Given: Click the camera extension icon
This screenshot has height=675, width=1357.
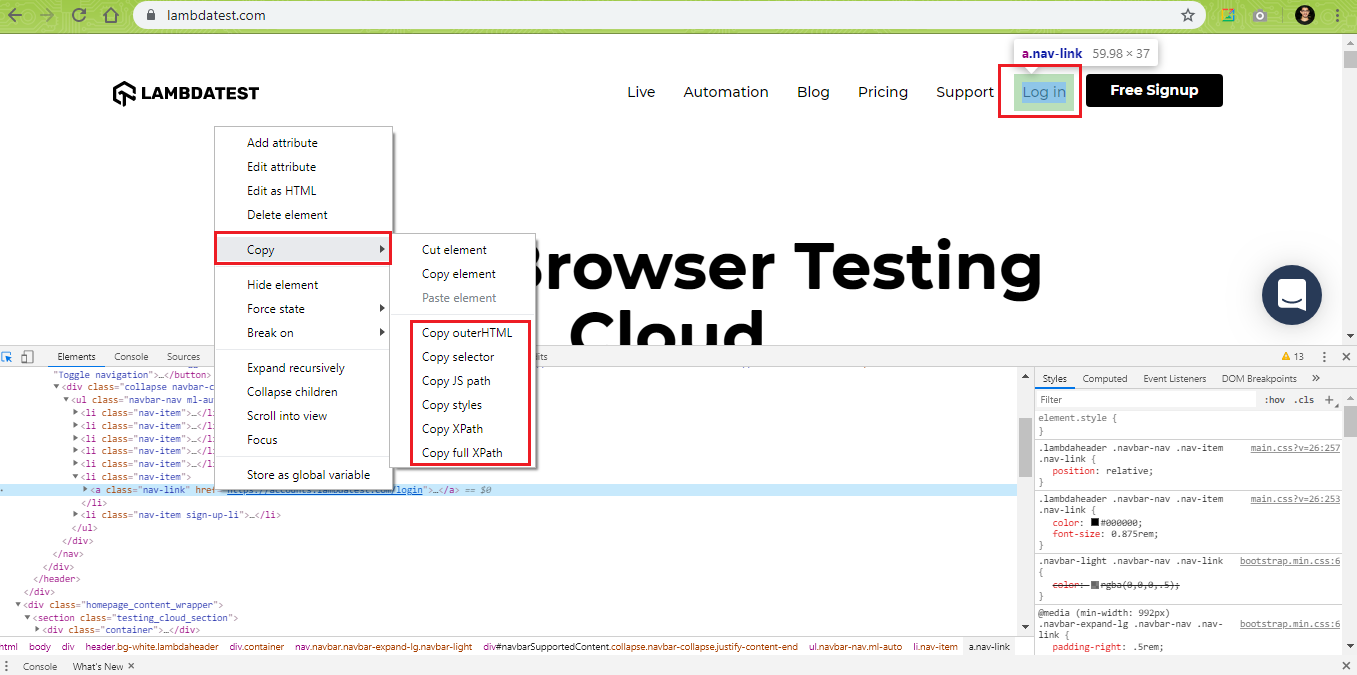Looking at the screenshot, I should [x=1260, y=15].
